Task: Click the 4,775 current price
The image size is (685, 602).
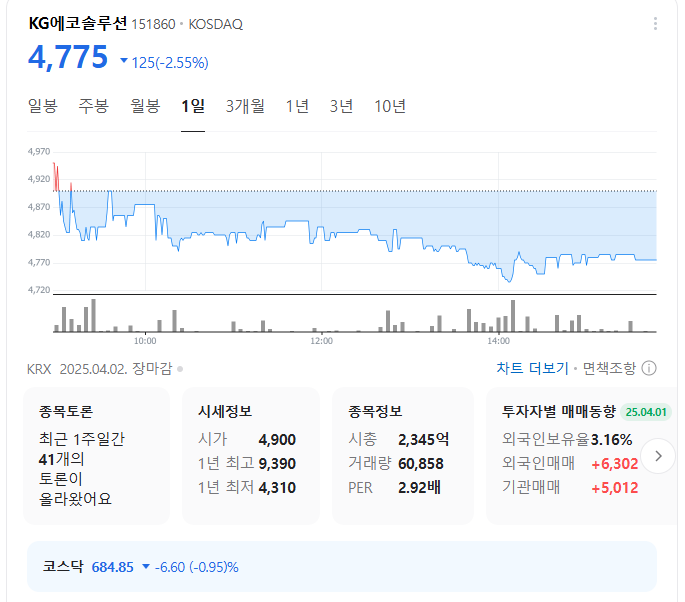Action: pyautogui.click(x=68, y=57)
